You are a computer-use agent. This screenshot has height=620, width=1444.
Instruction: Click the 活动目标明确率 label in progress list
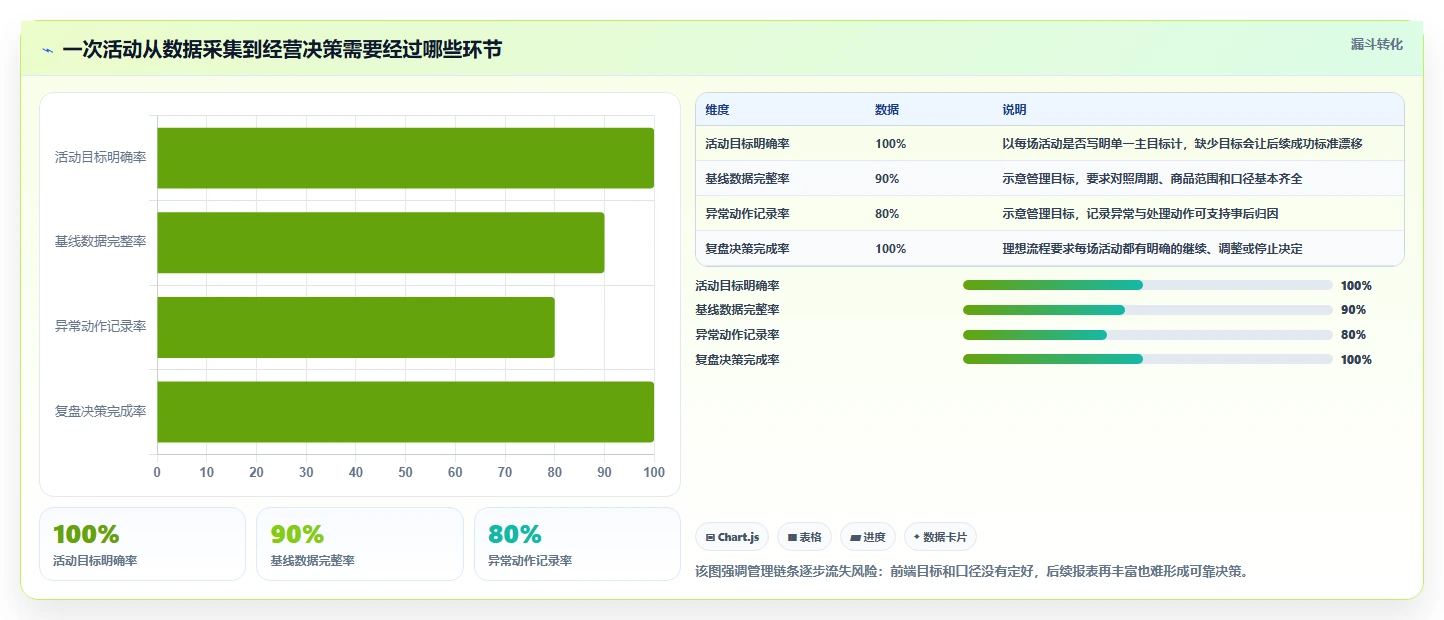click(x=737, y=286)
